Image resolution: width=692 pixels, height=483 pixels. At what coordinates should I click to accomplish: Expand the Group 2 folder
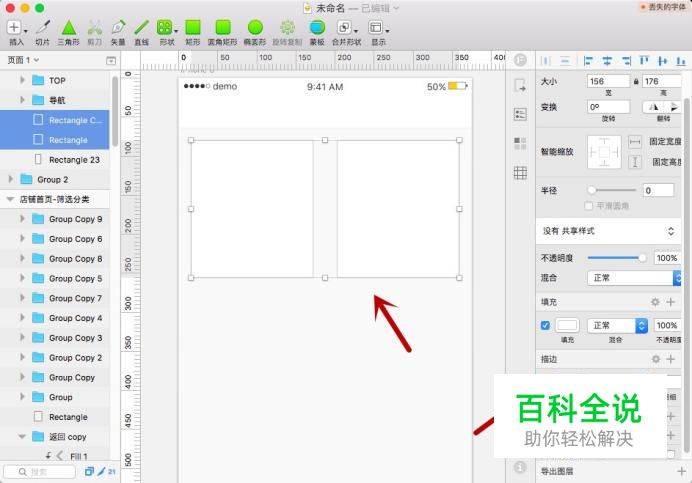tap(11, 179)
